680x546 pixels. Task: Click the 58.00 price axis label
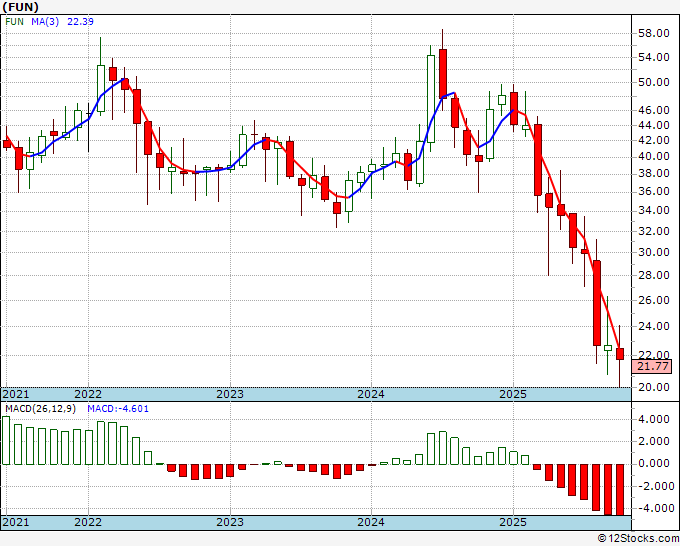(x=654, y=33)
